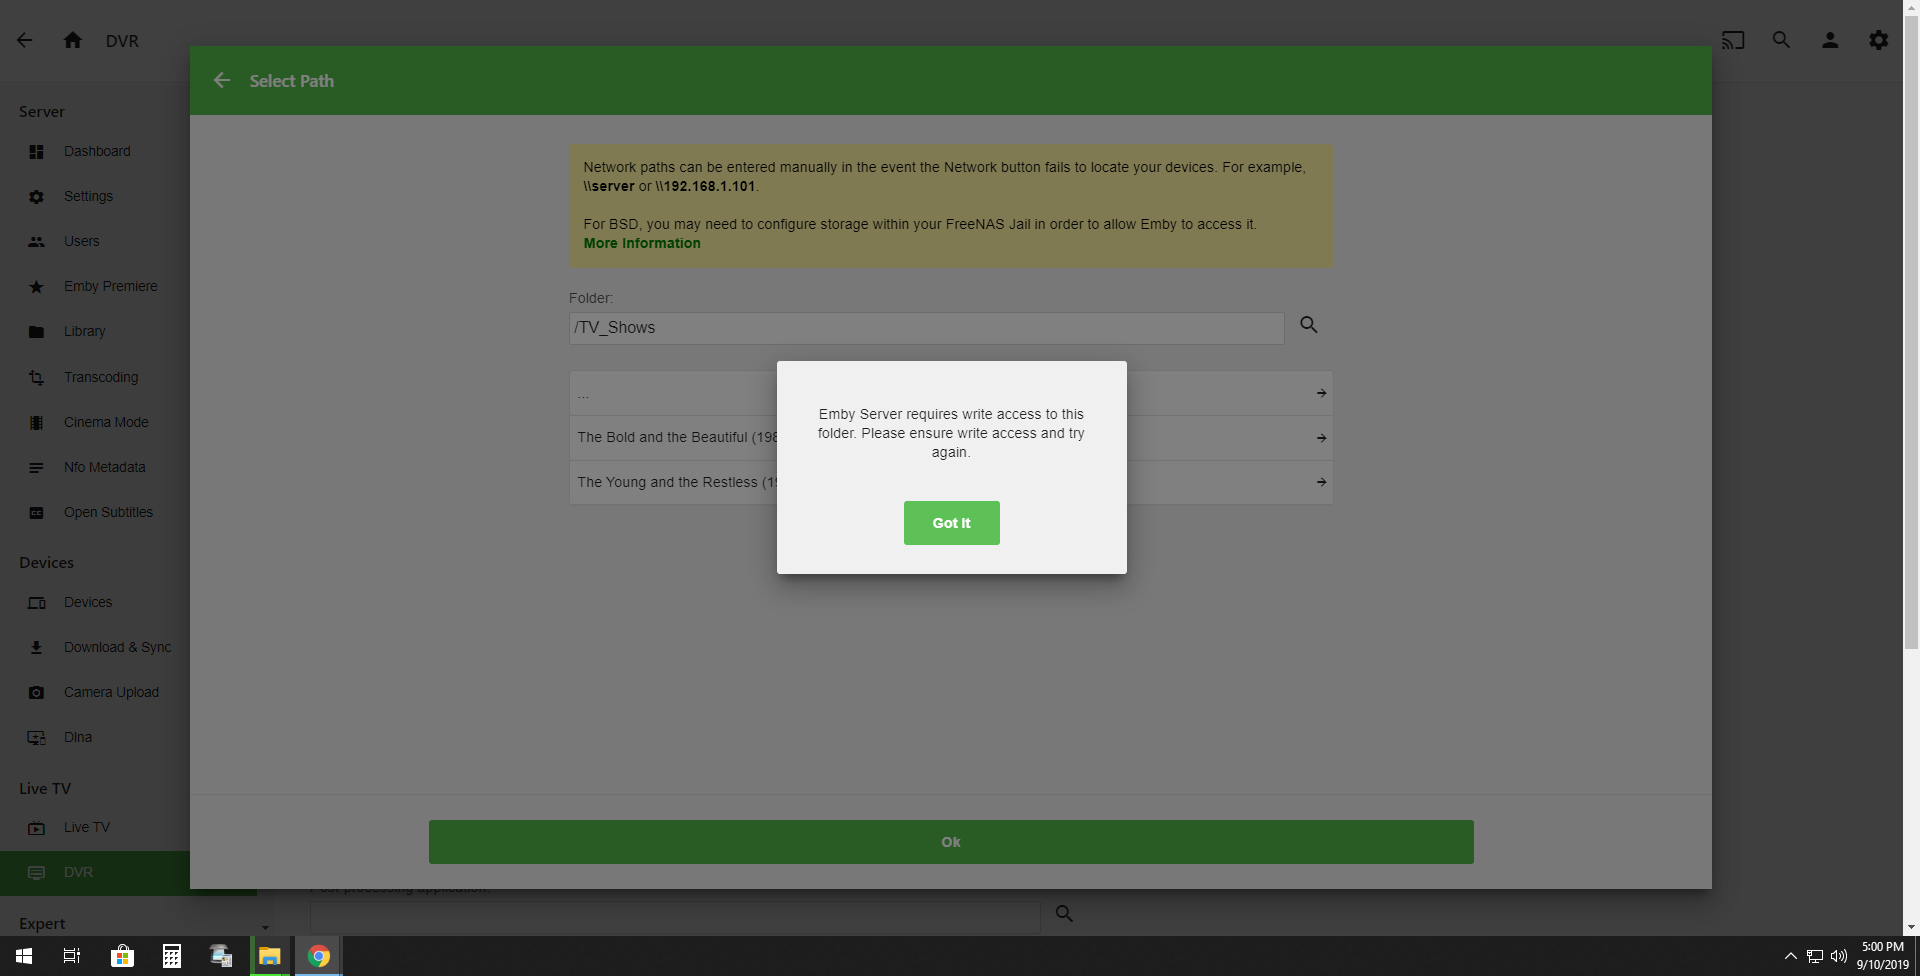The image size is (1920, 976).
Task: Click the home icon in the header
Action: pos(72,40)
